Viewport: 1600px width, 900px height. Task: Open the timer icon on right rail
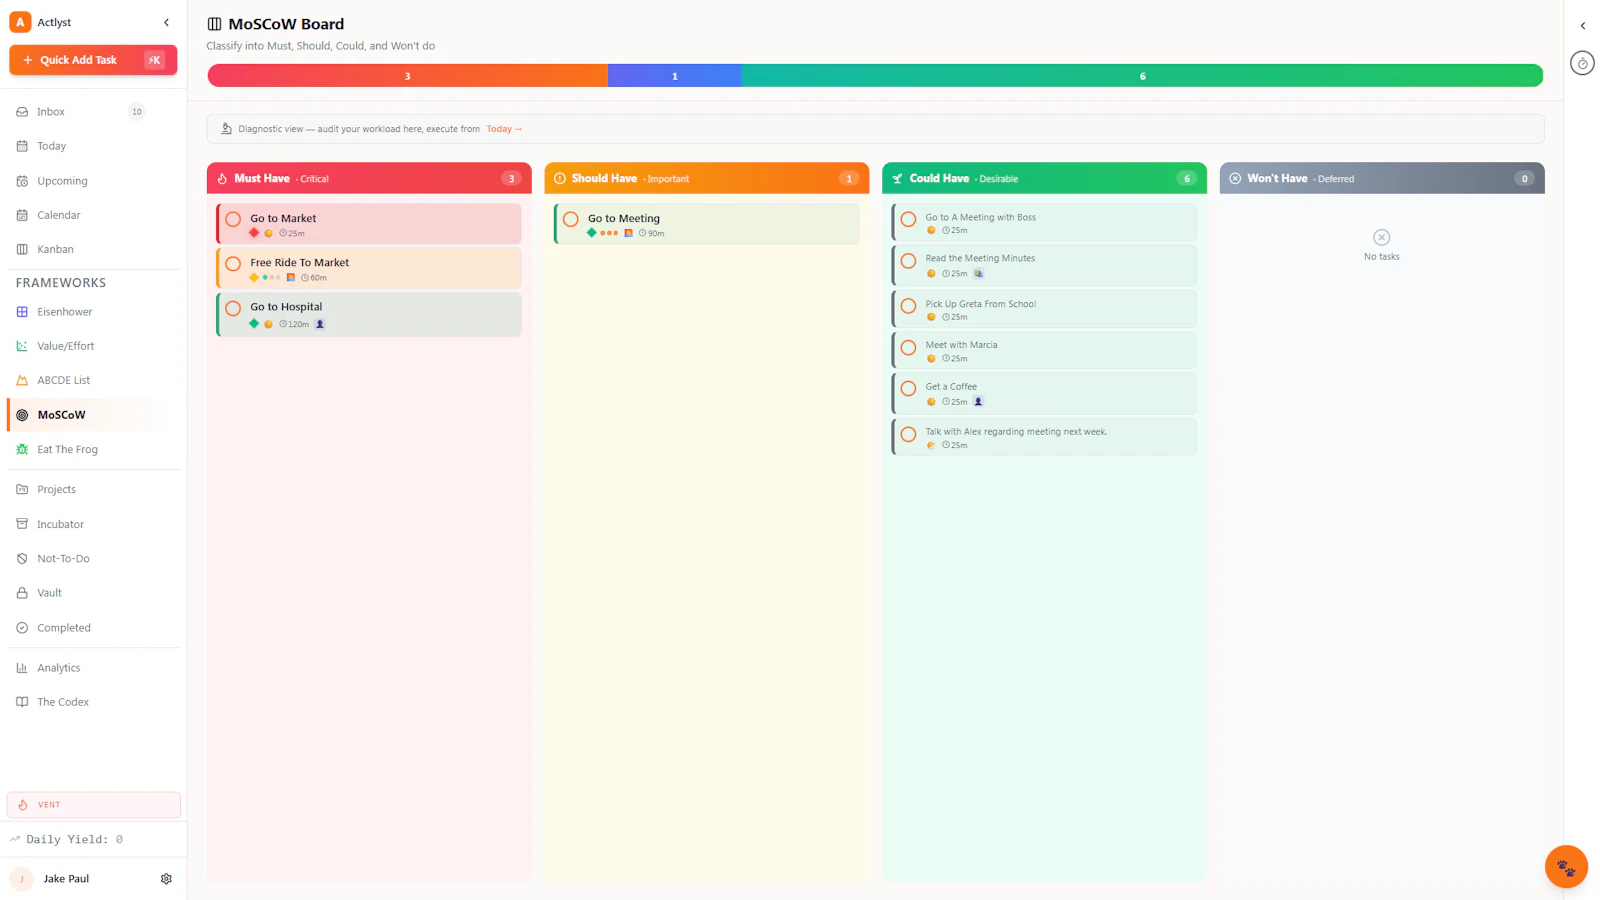click(1582, 64)
